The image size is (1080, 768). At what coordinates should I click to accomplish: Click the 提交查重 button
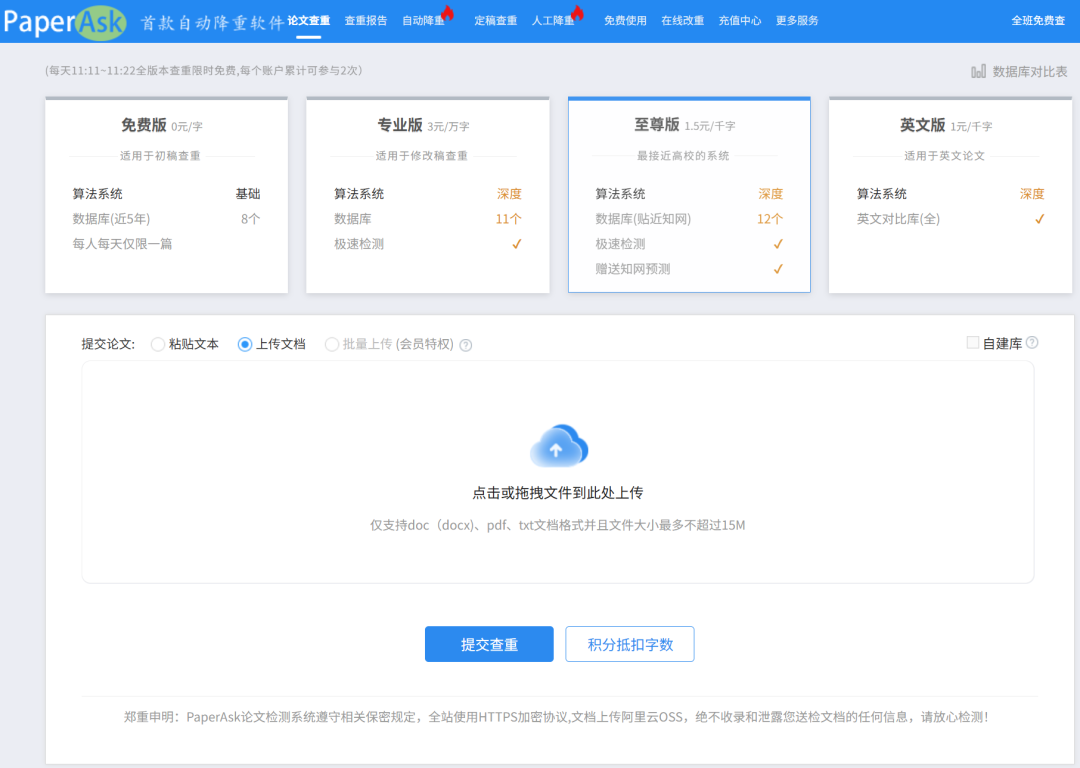tap(489, 645)
